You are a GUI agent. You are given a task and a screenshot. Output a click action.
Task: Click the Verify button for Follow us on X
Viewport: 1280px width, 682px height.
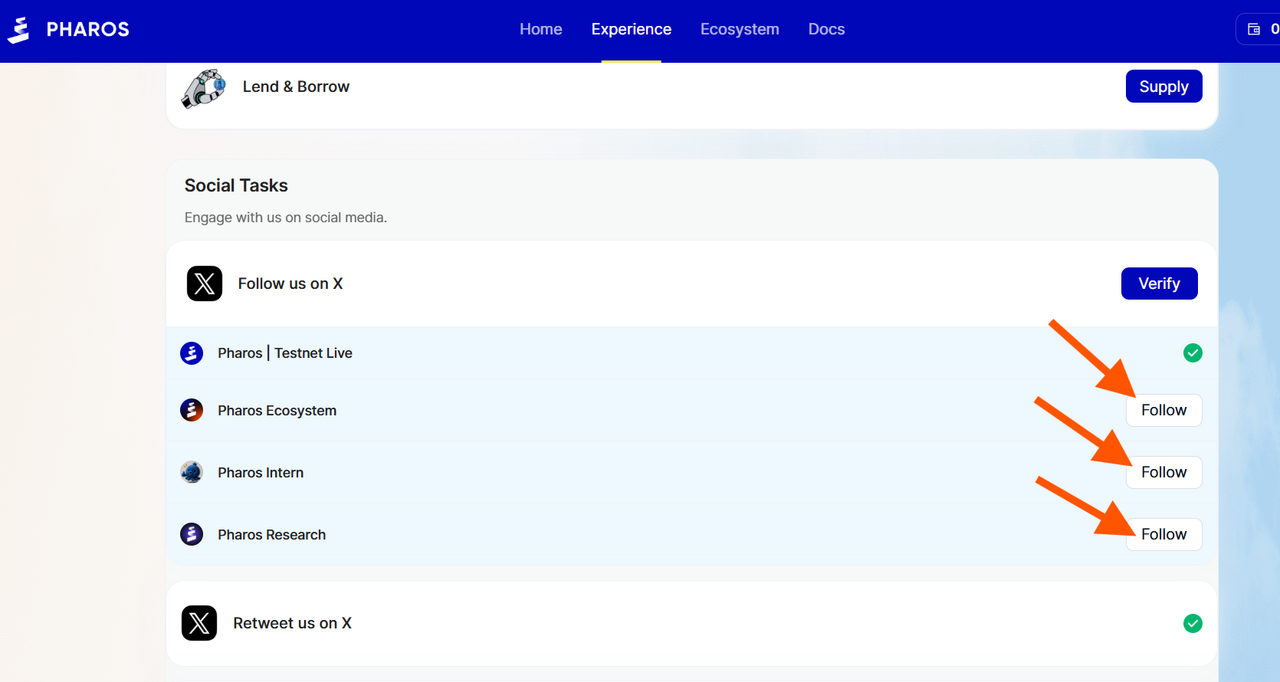(x=1159, y=283)
